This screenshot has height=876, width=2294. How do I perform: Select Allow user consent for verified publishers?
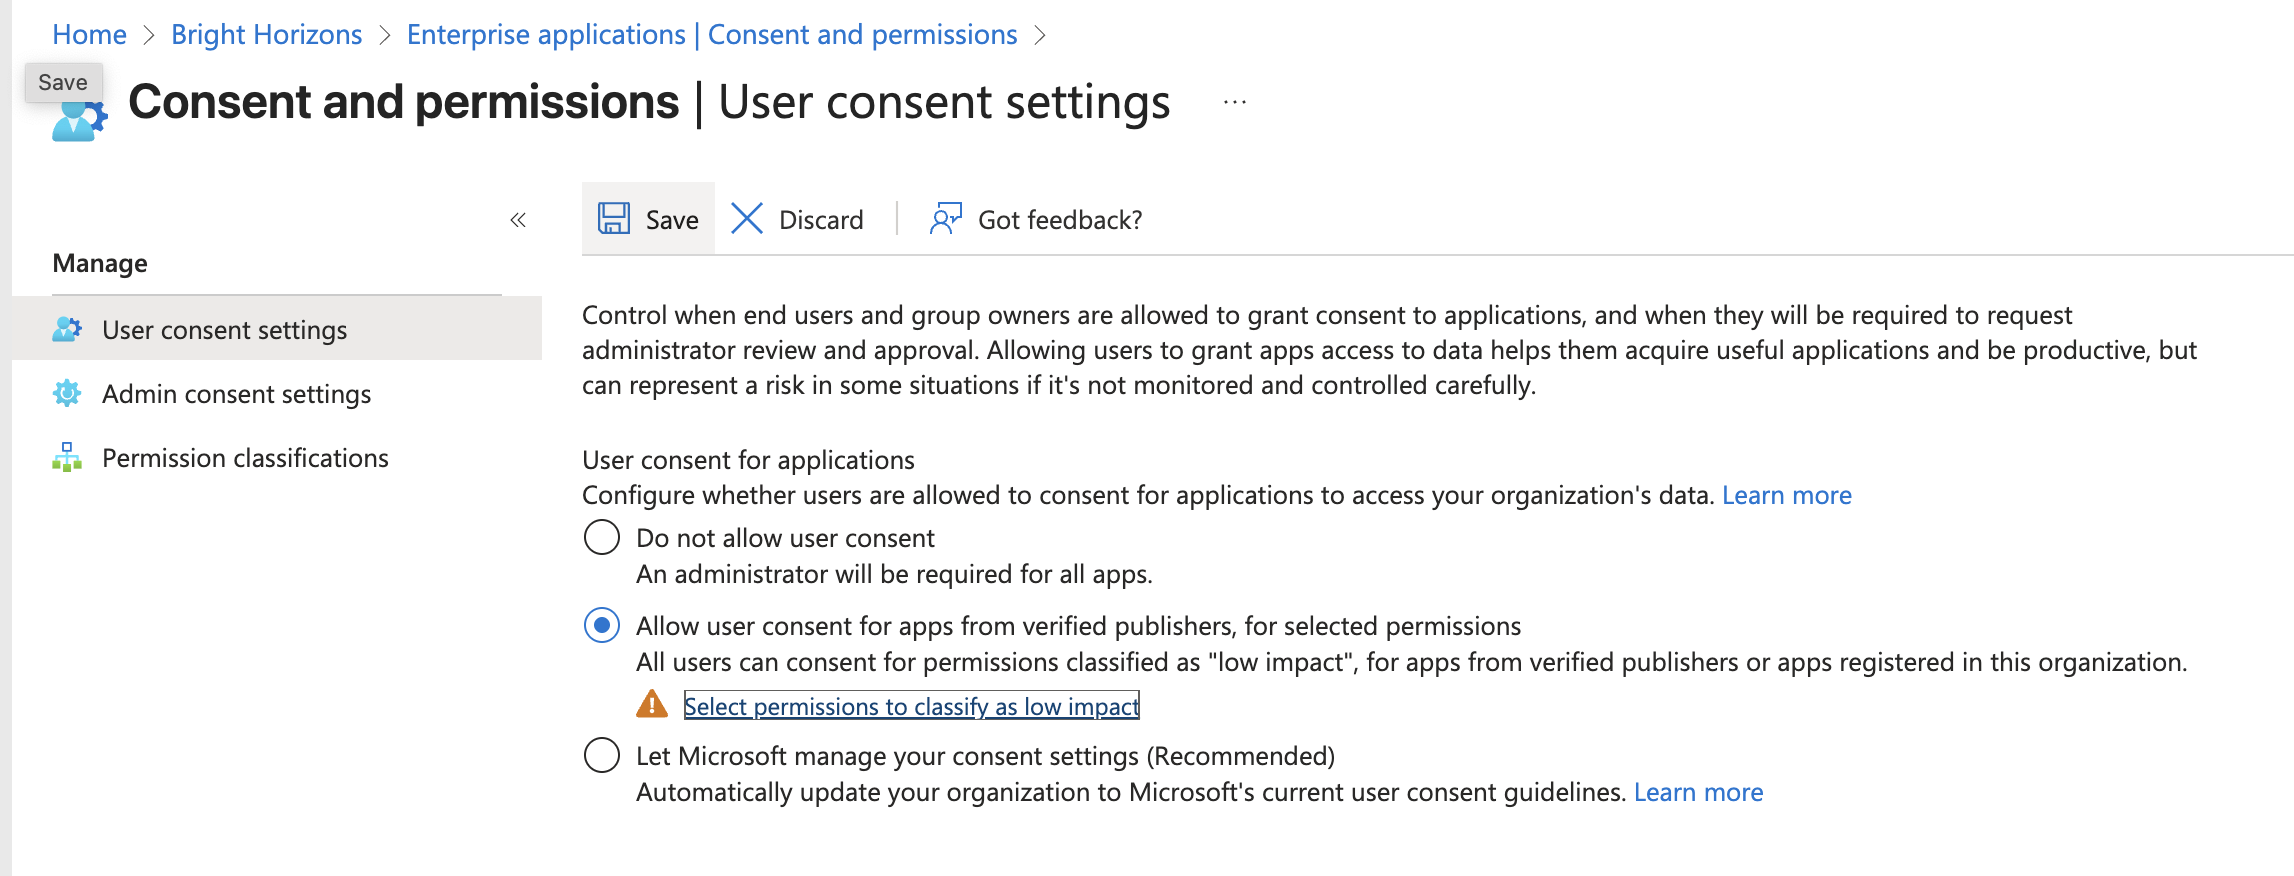pos(601,626)
